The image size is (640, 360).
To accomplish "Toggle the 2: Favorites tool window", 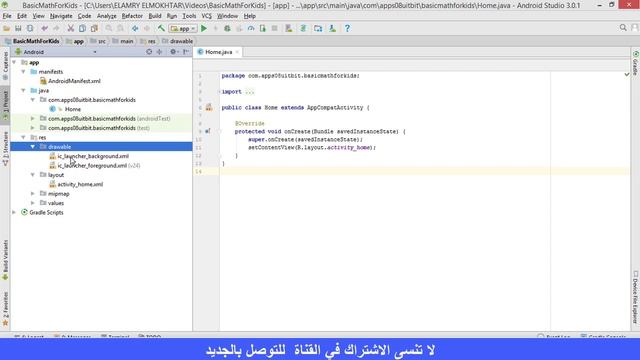I will coord(5,309).
